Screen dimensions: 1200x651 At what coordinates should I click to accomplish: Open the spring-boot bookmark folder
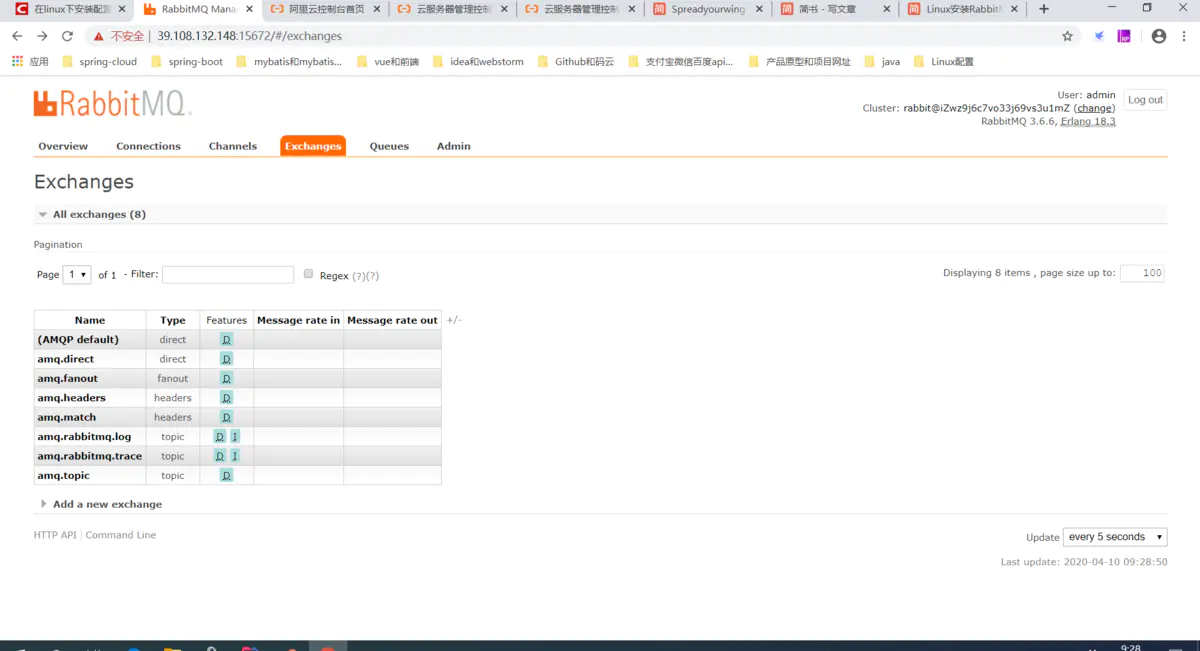[x=187, y=61]
